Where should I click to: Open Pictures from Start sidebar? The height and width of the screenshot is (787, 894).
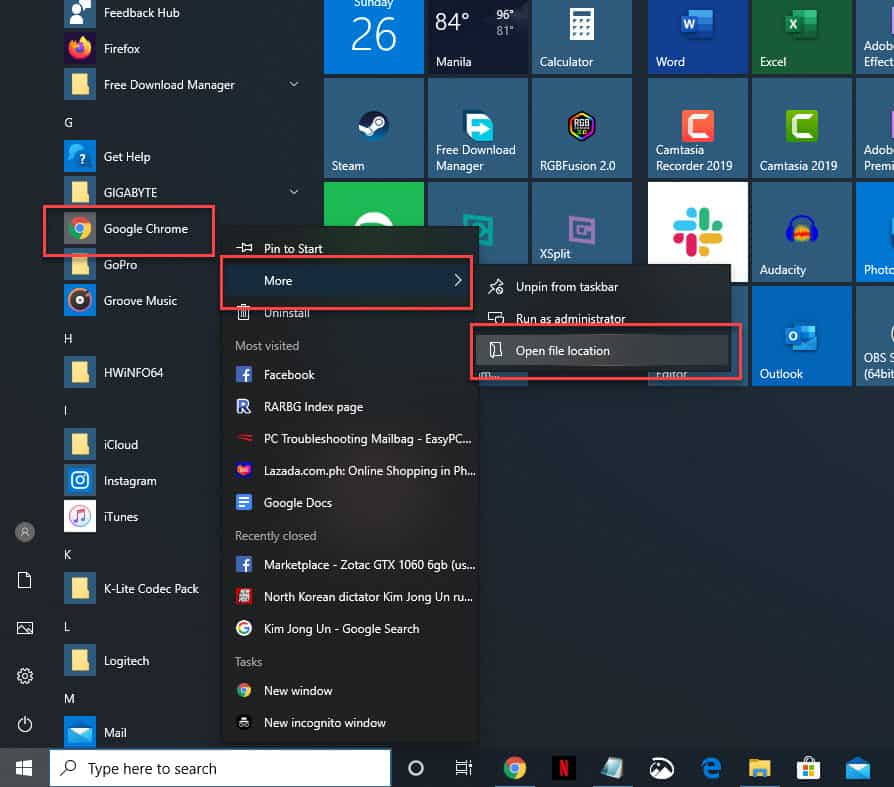point(25,628)
